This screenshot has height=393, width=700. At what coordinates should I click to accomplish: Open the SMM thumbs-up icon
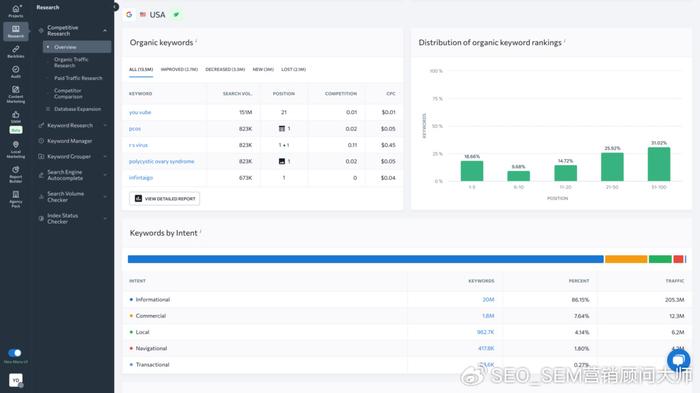(16, 114)
